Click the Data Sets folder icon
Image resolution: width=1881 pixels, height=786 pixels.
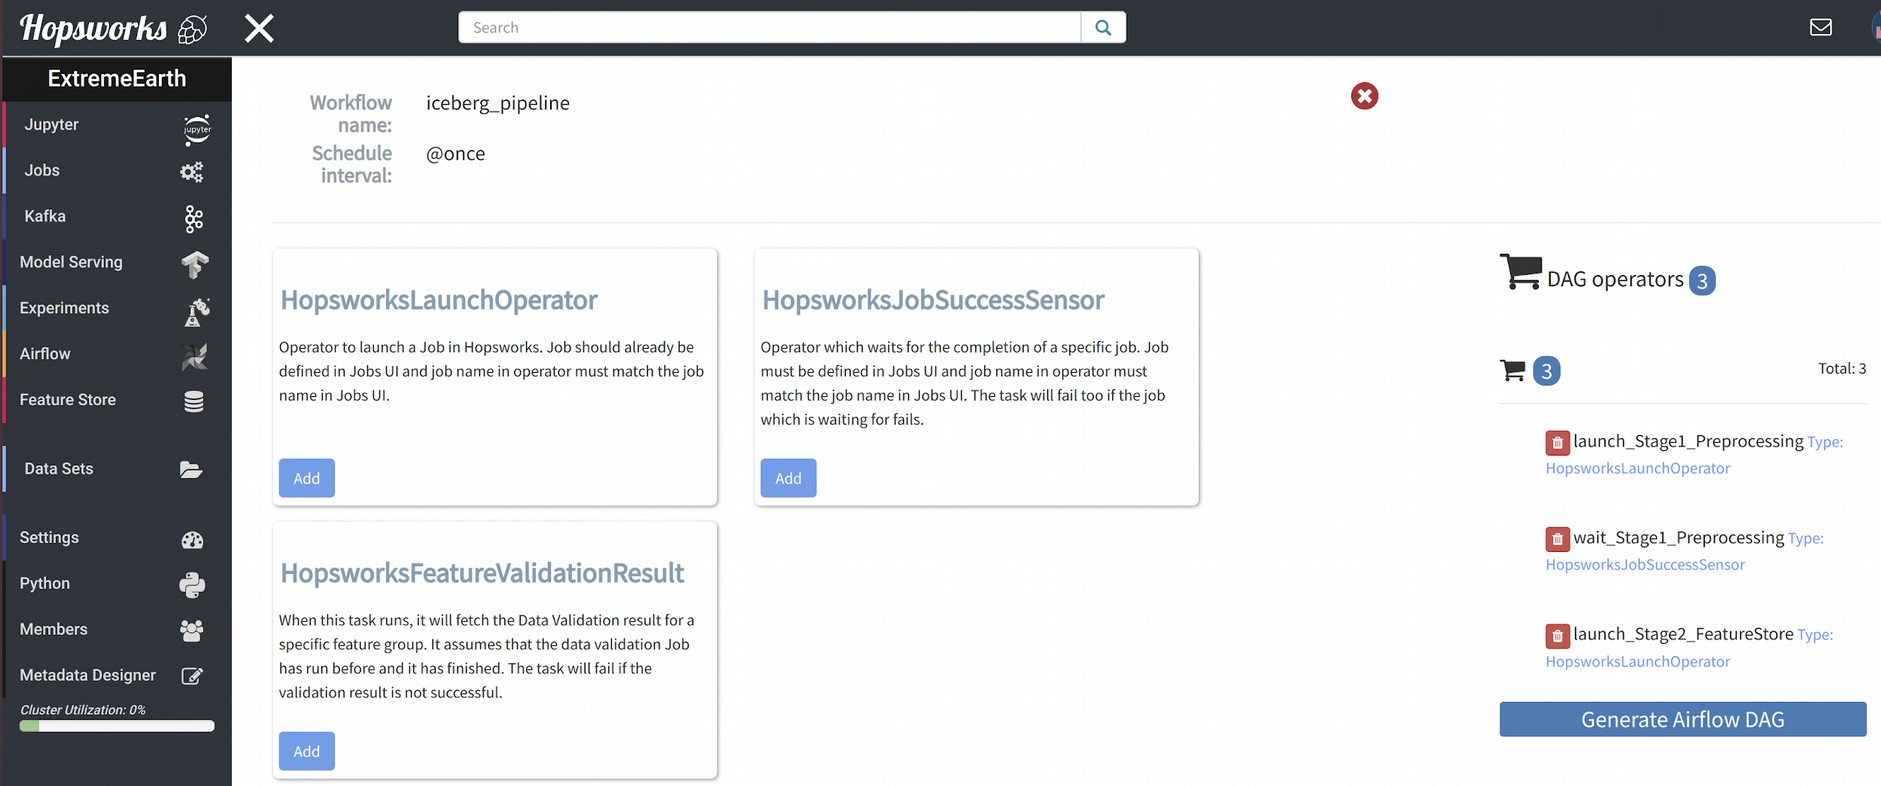click(x=191, y=470)
